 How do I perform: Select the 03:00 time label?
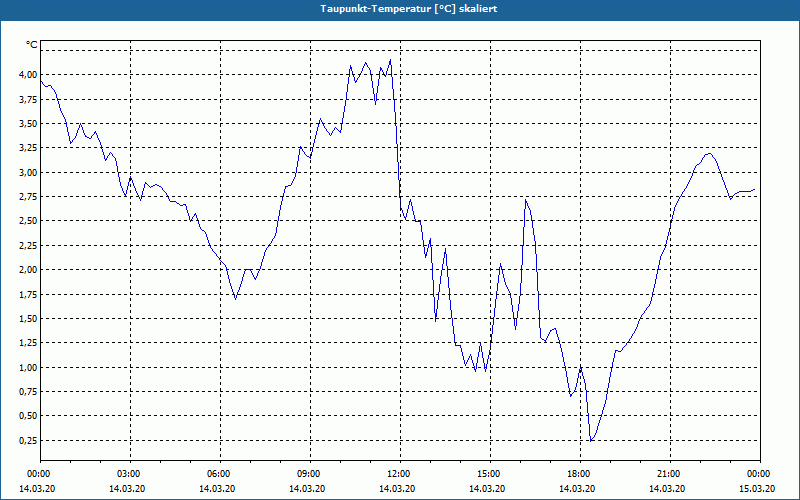pos(131,474)
